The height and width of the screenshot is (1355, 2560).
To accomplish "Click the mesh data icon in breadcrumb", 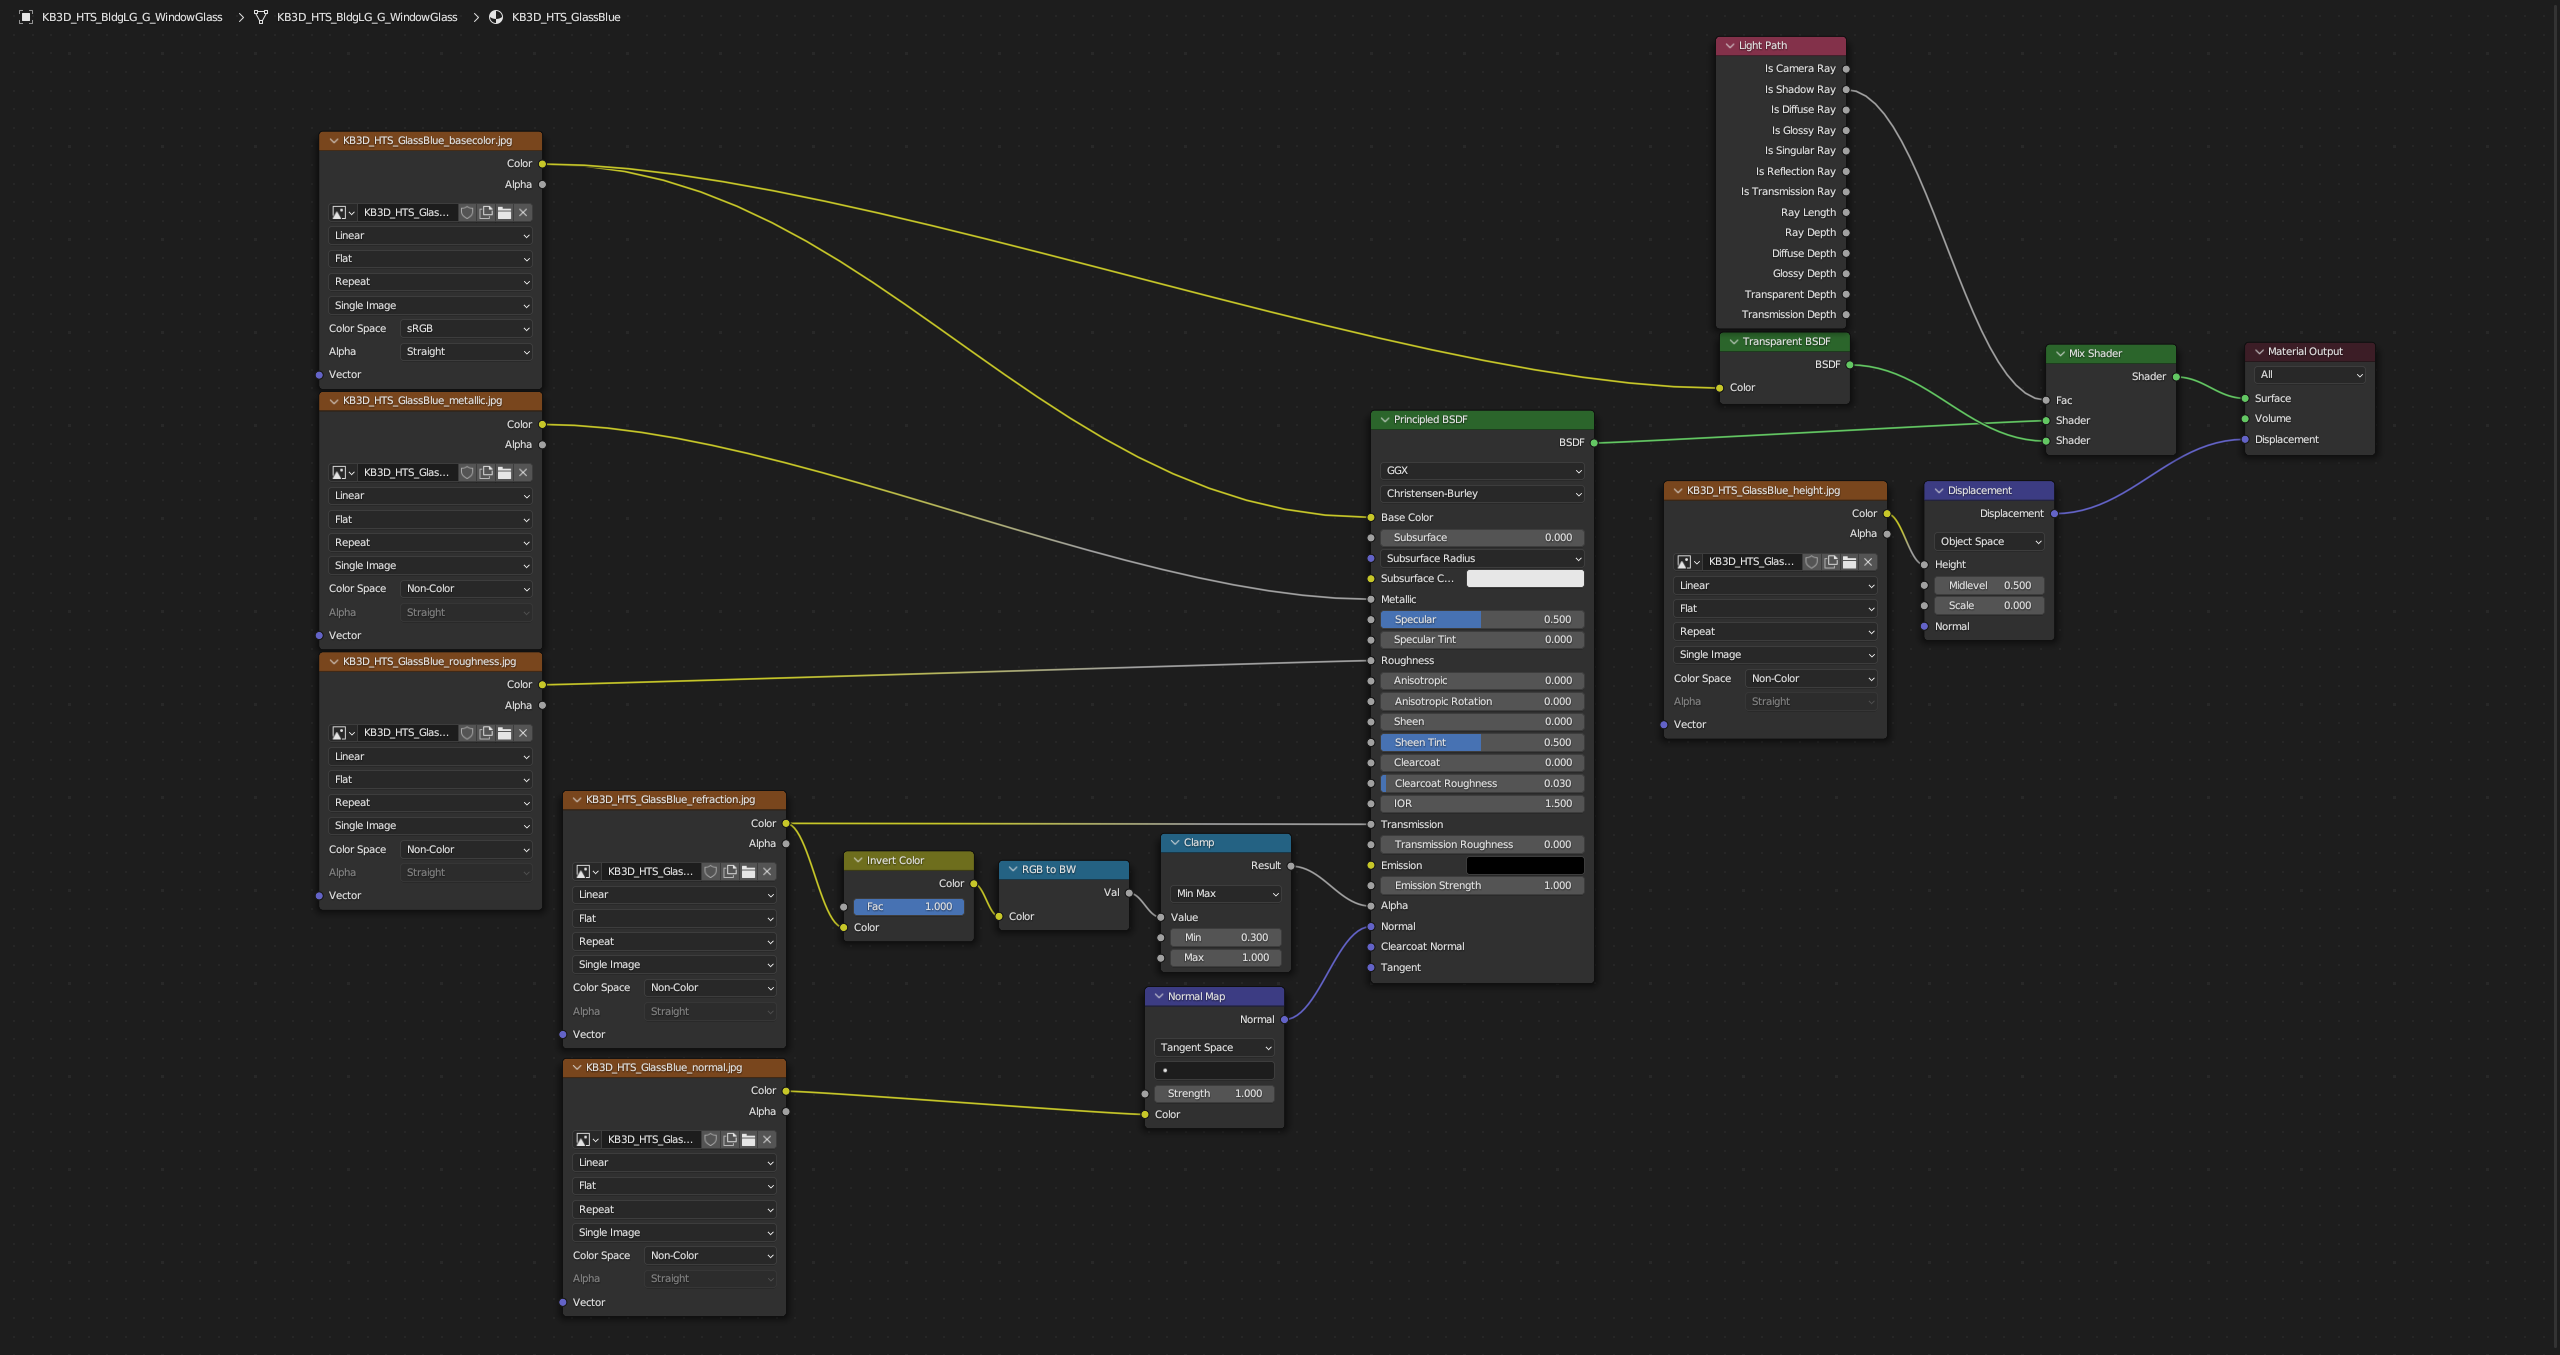I will (x=261, y=17).
